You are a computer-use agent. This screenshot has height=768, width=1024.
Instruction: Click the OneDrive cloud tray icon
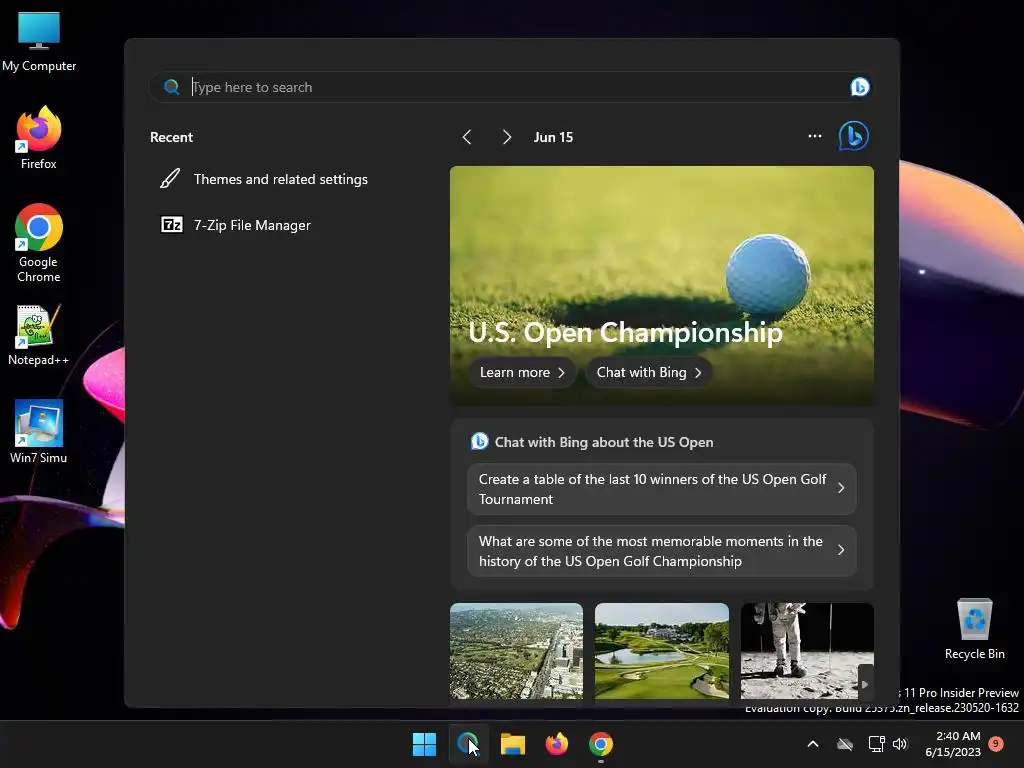[x=845, y=744]
